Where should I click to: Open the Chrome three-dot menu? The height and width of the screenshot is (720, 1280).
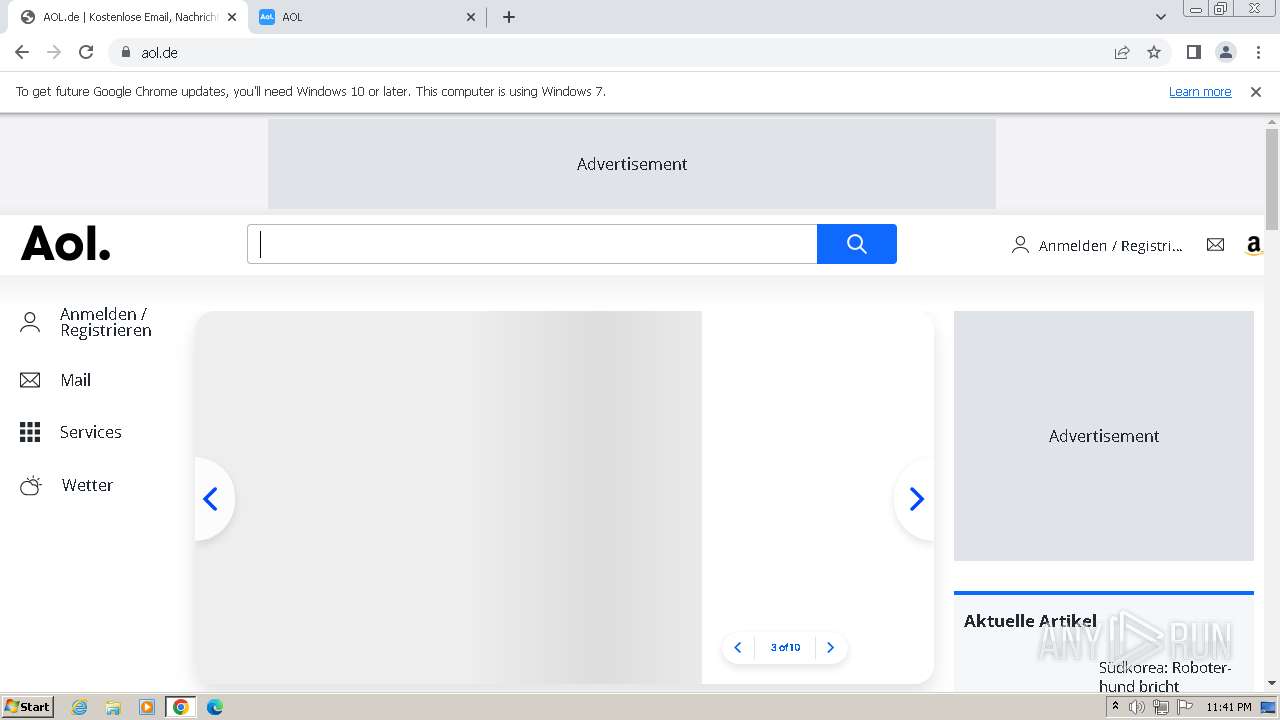pos(1259,52)
